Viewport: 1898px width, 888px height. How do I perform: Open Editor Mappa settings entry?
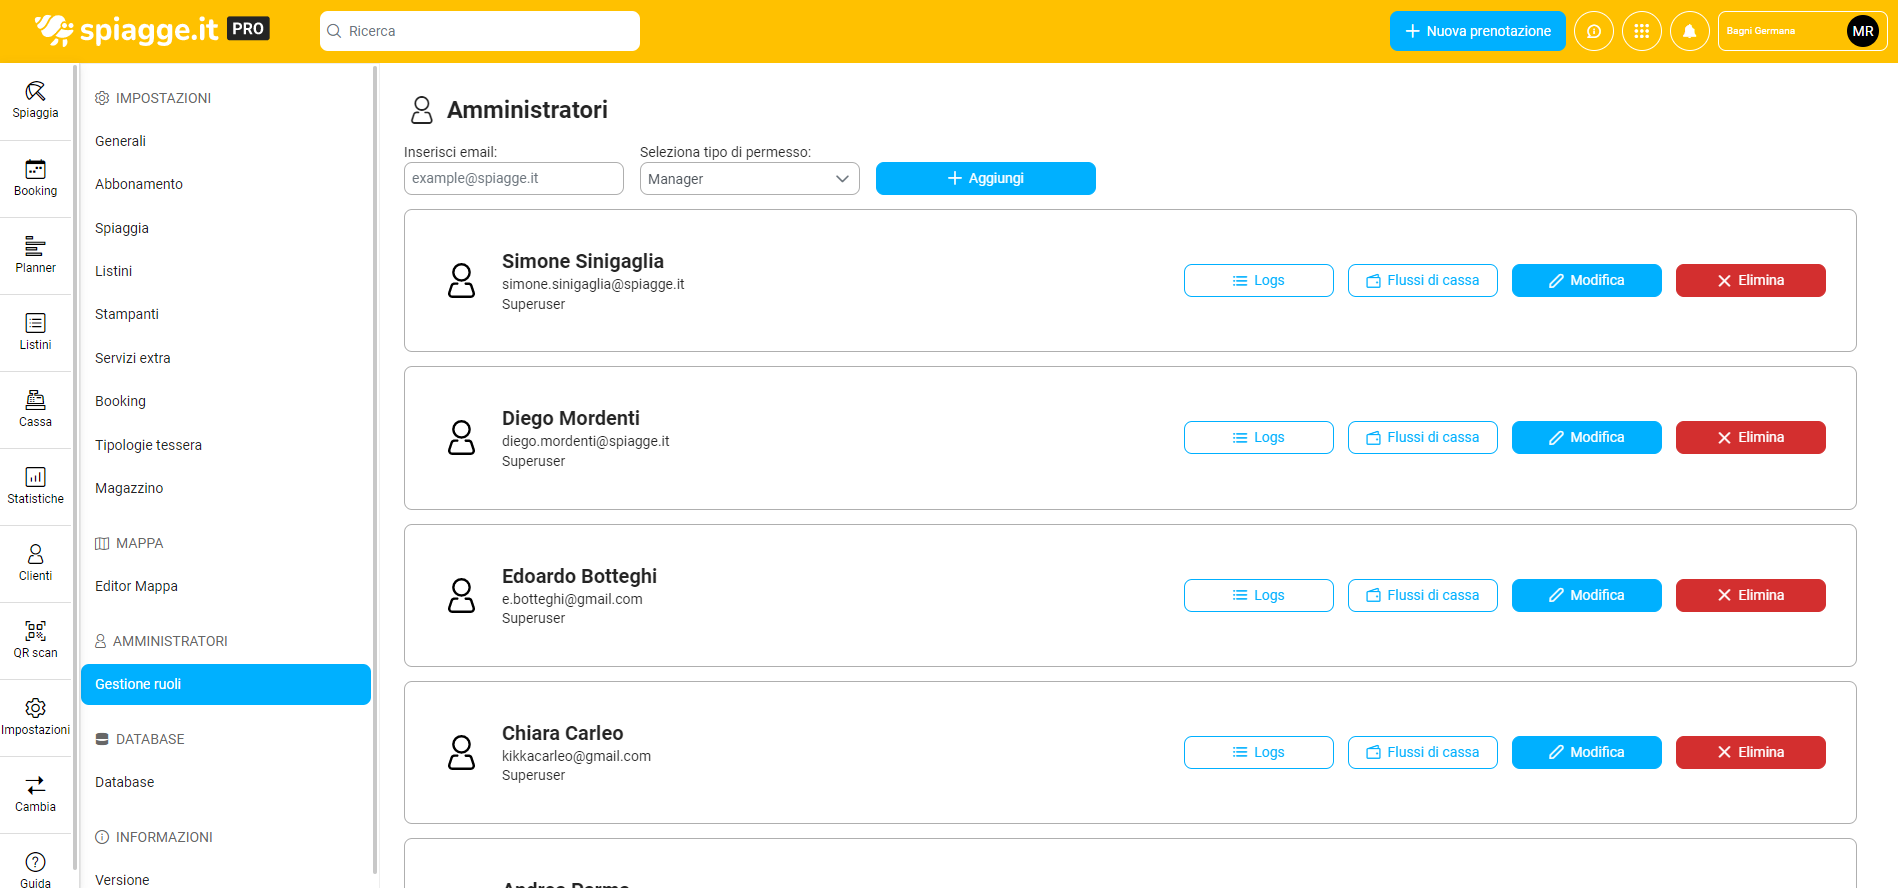pos(136,586)
